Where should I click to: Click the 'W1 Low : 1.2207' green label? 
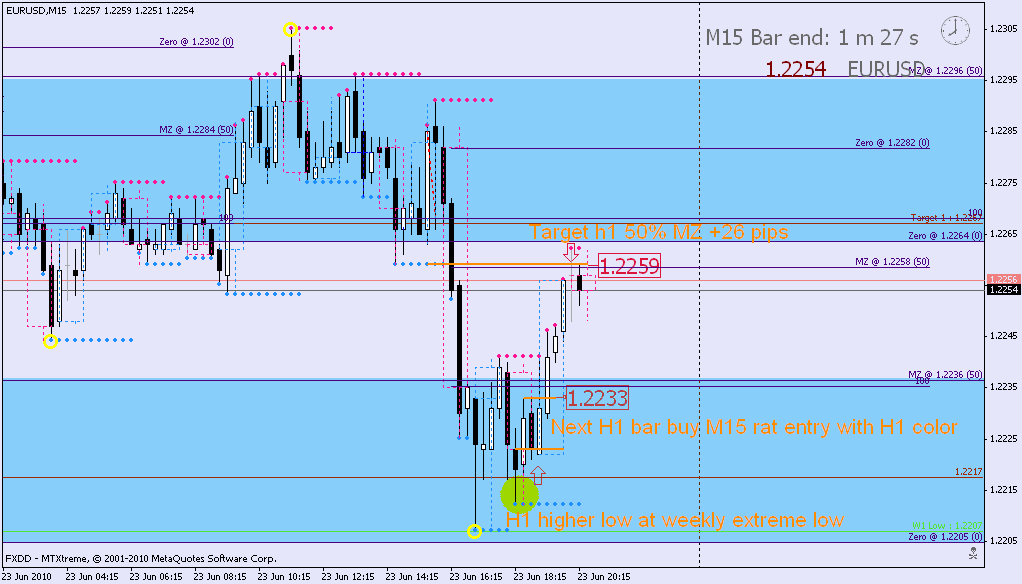[947, 525]
